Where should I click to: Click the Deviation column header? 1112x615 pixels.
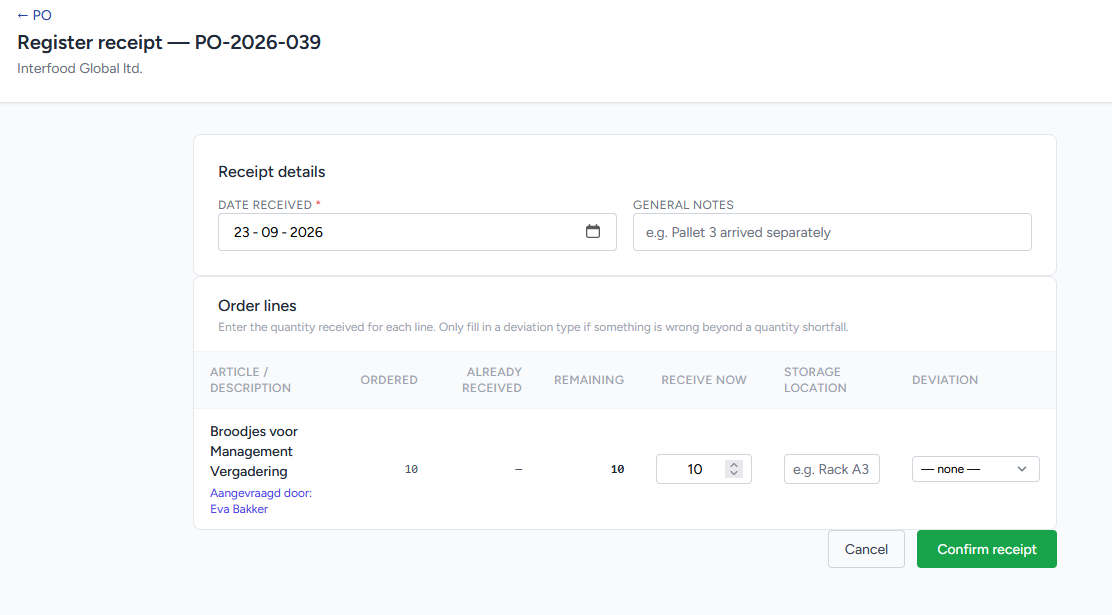coord(945,379)
